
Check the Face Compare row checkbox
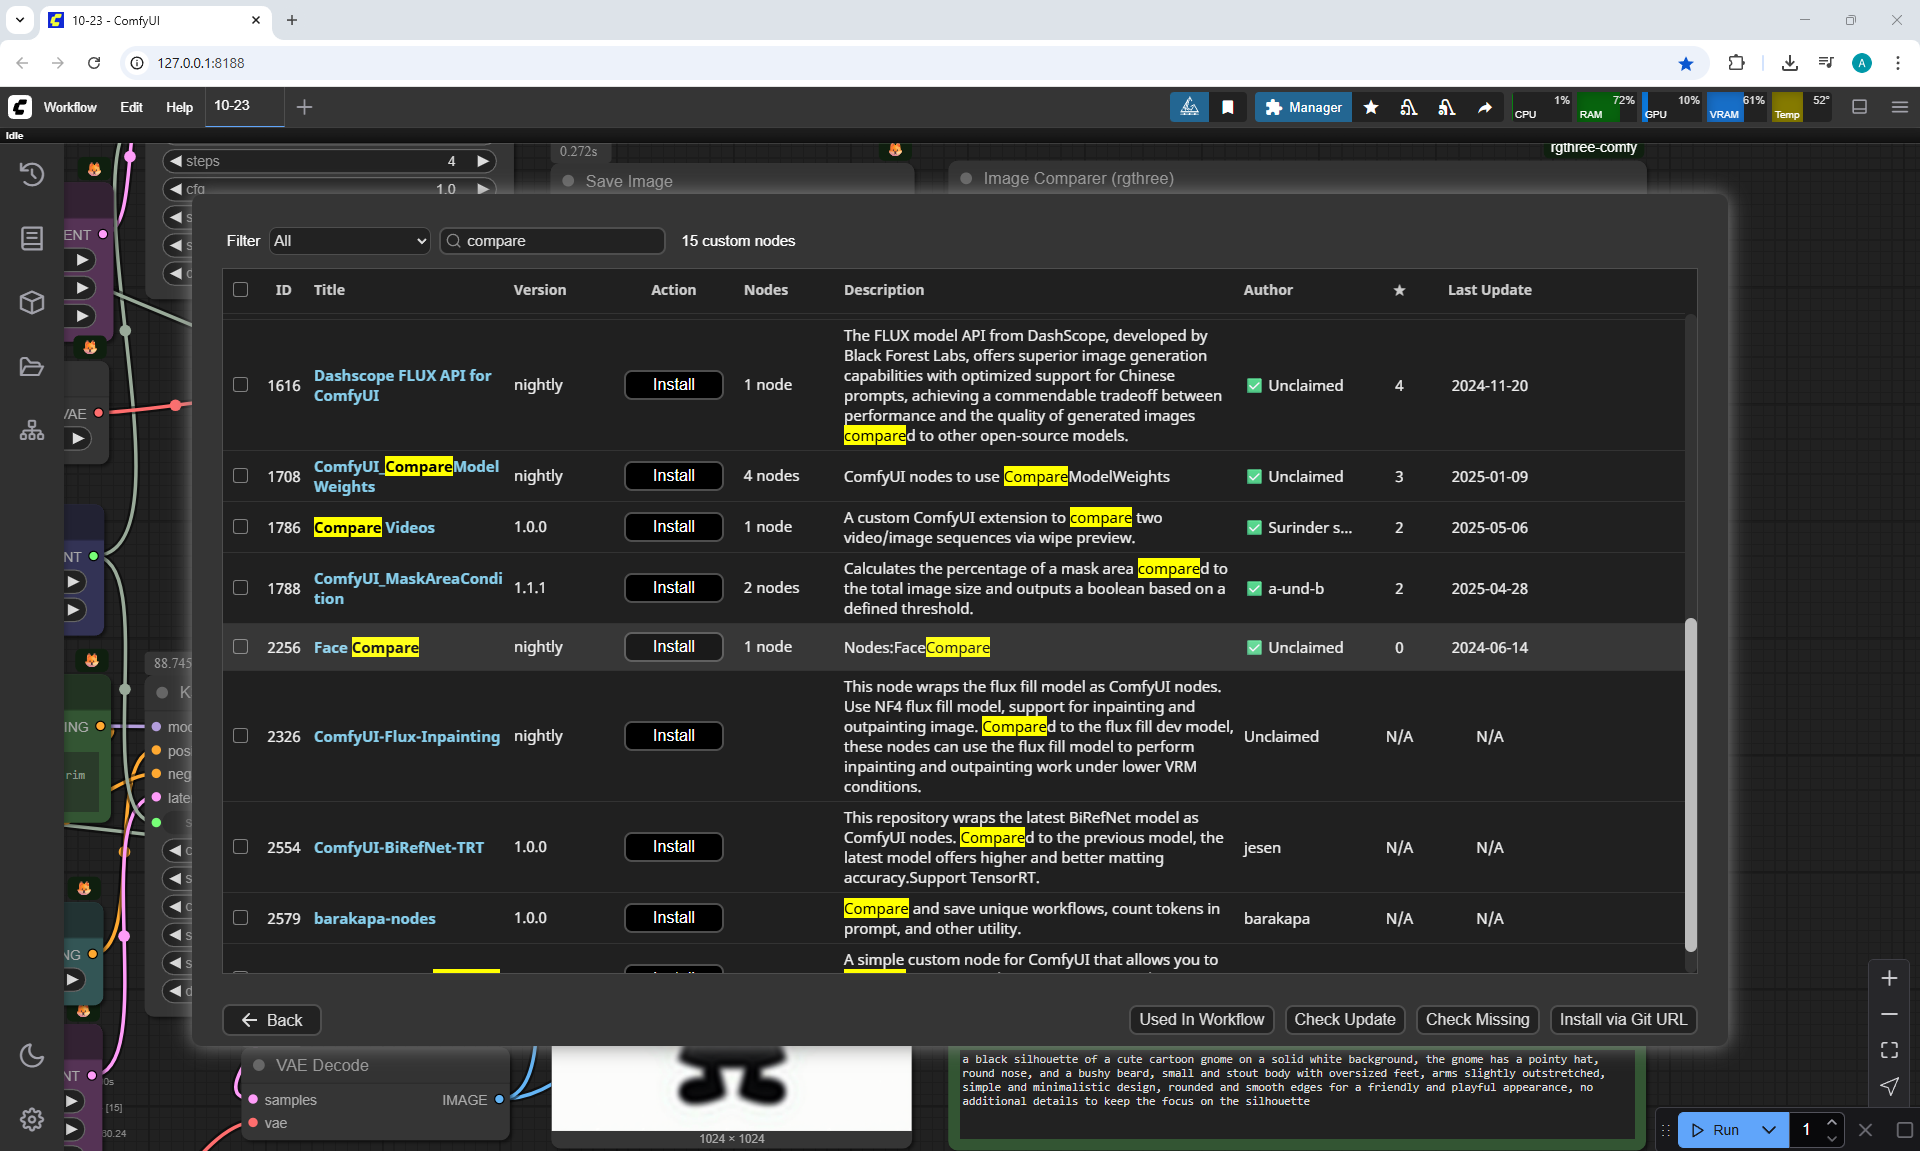point(241,647)
